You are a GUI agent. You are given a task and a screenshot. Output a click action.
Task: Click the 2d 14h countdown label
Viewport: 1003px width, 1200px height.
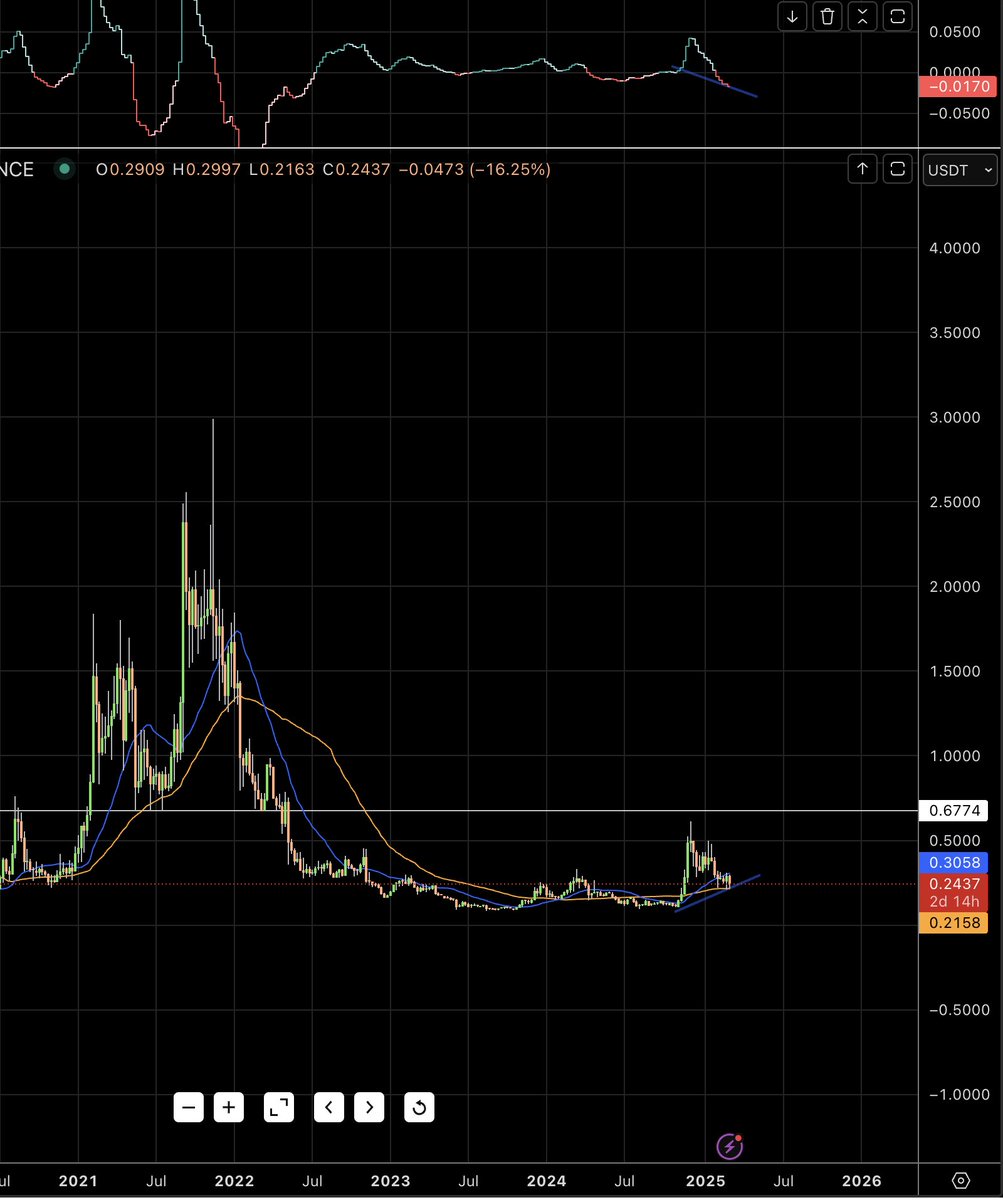point(953,904)
